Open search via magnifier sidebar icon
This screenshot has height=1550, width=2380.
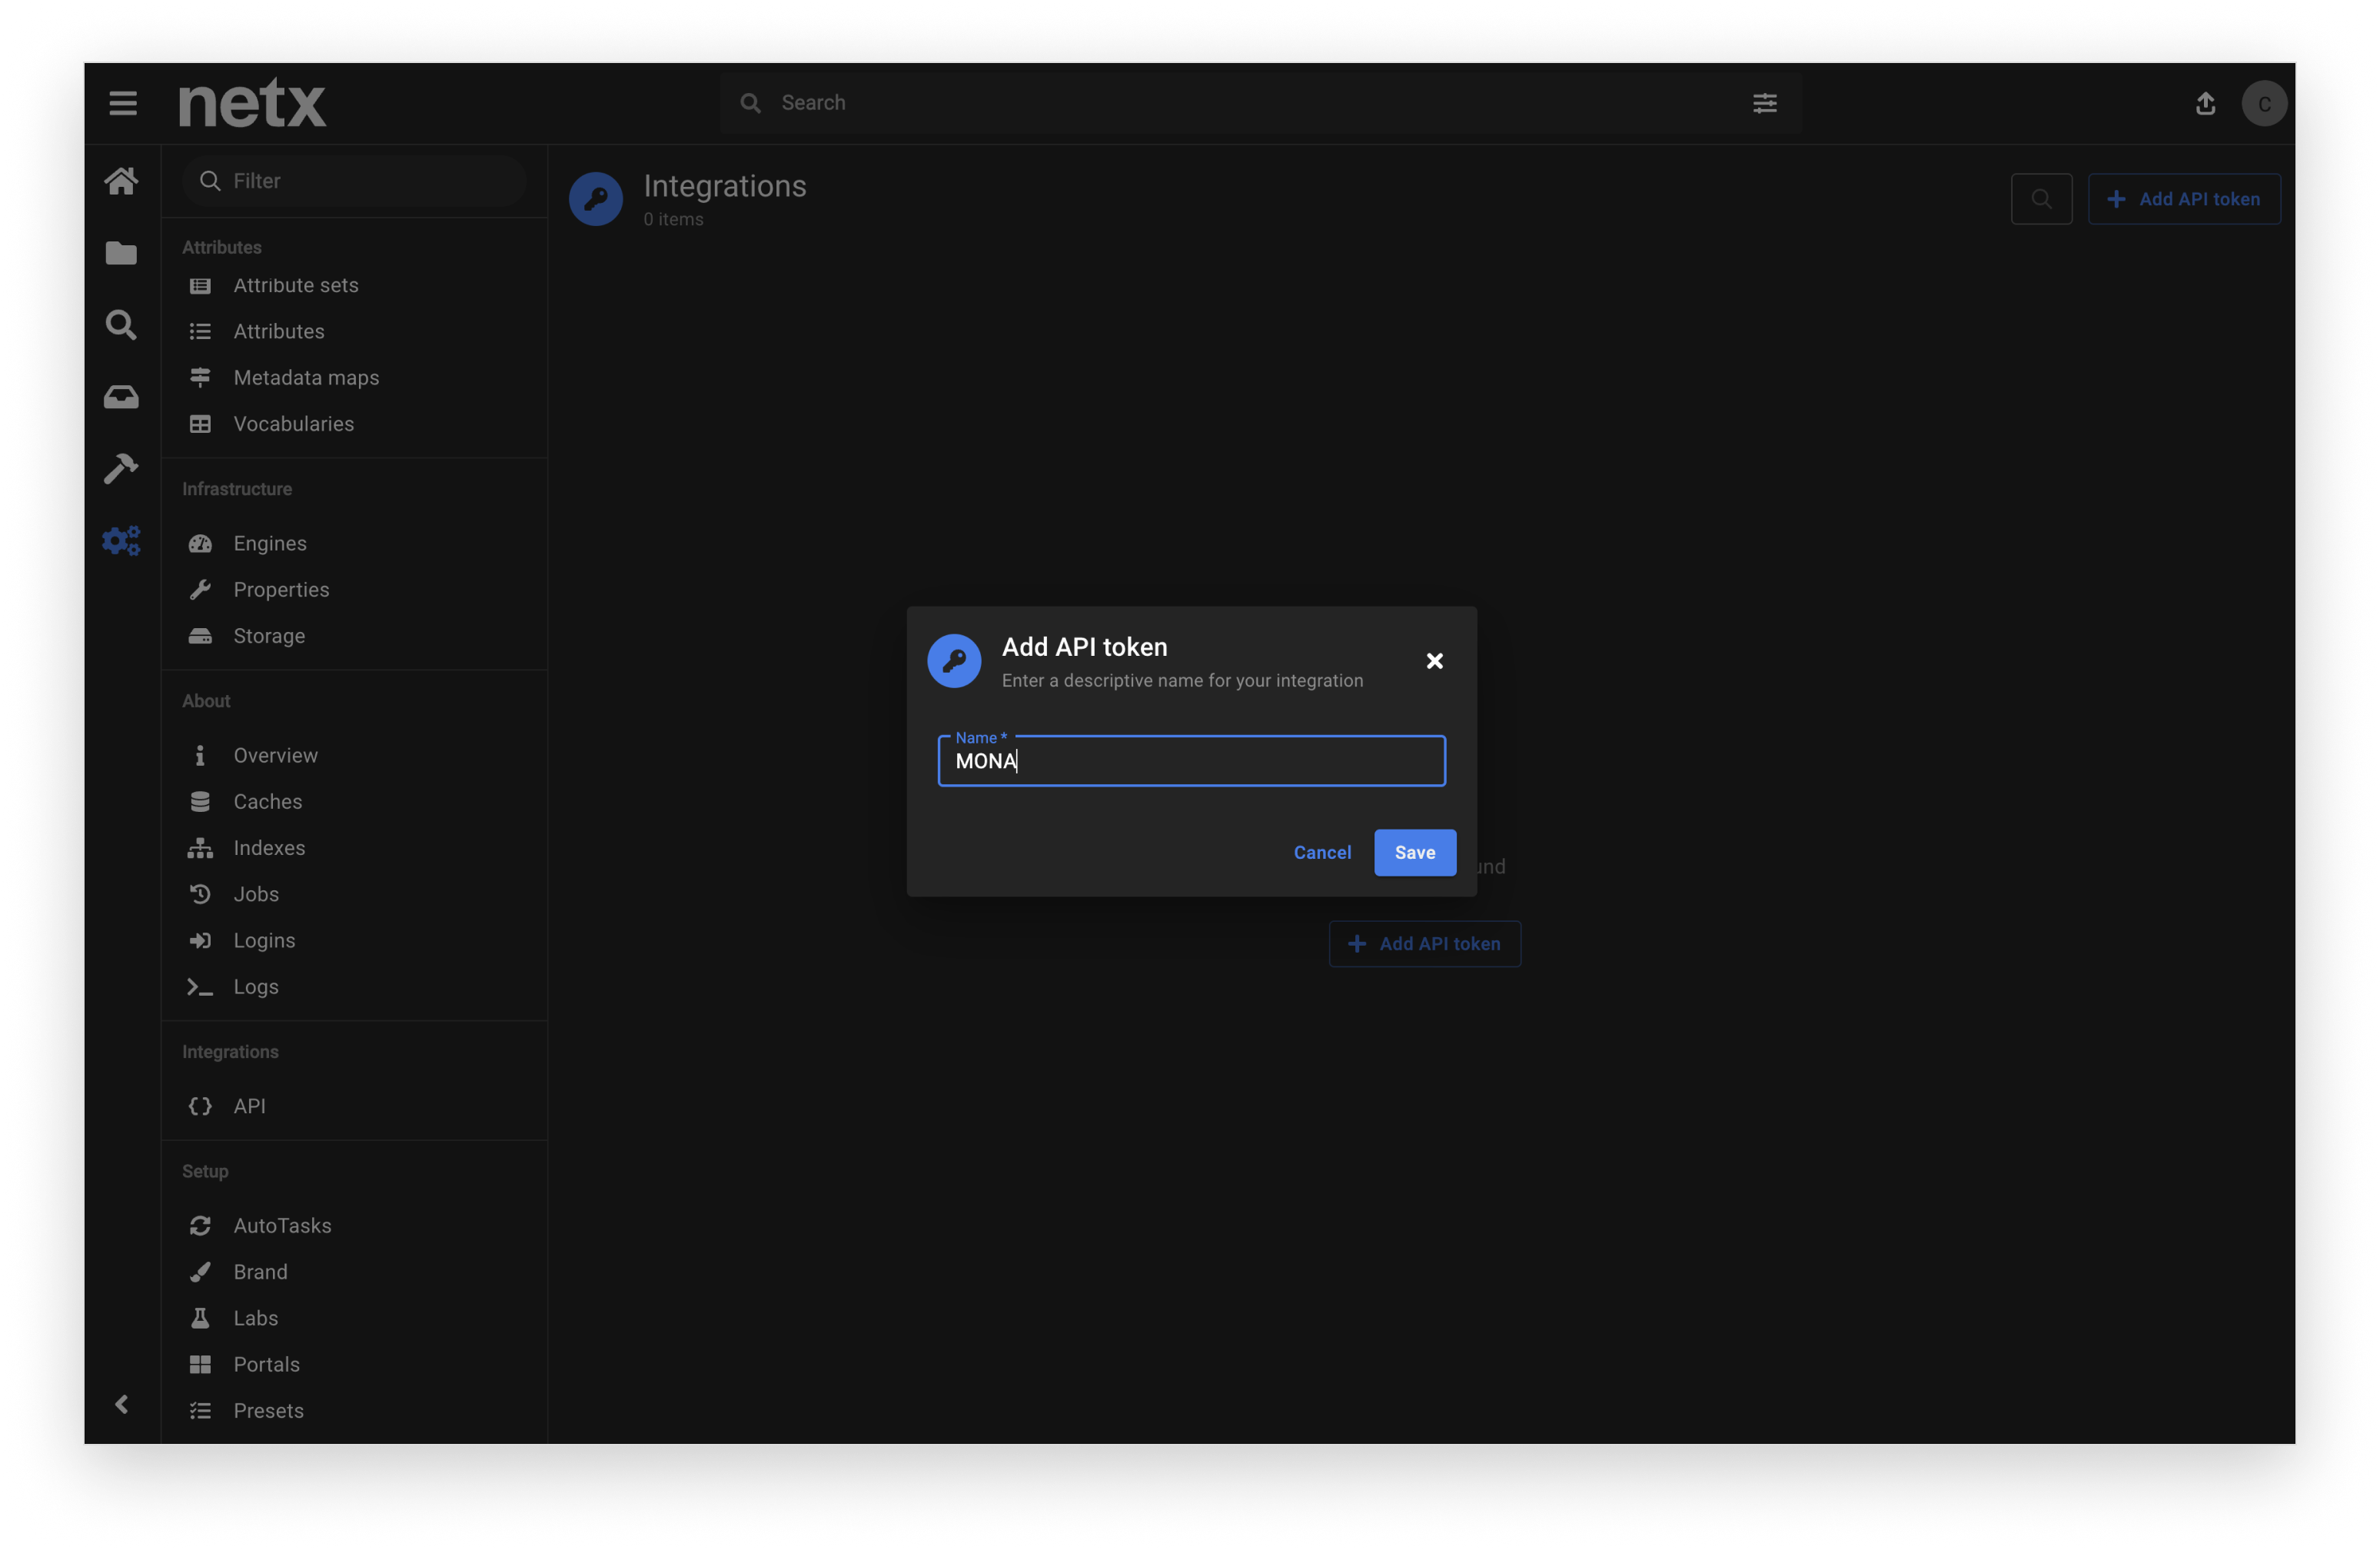tap(121, 325)
